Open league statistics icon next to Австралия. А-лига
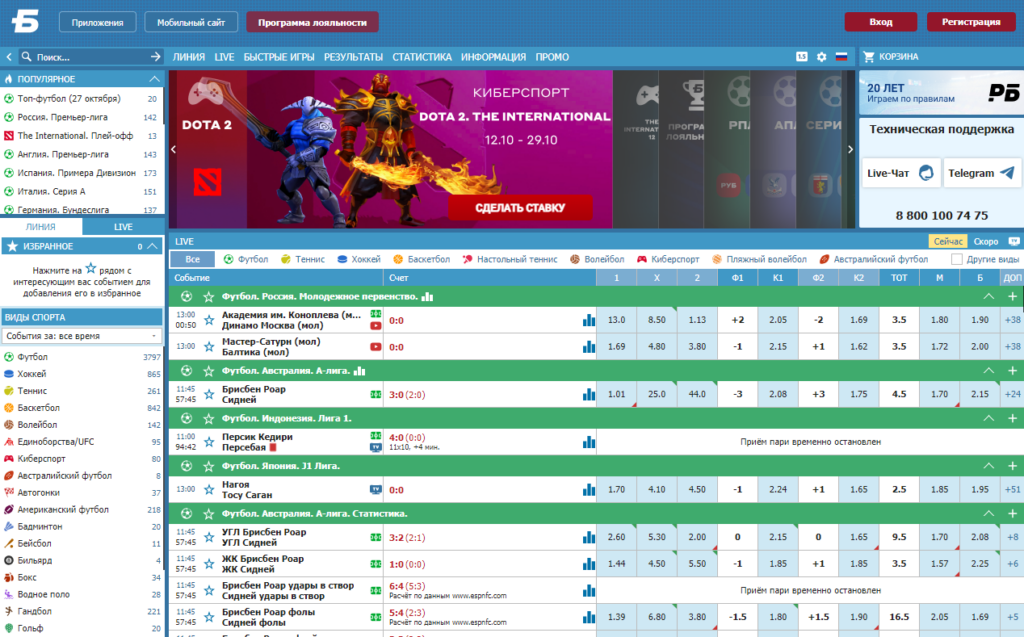The width and height of the screenshot is (1024, 637). click(x=360, y=371)
